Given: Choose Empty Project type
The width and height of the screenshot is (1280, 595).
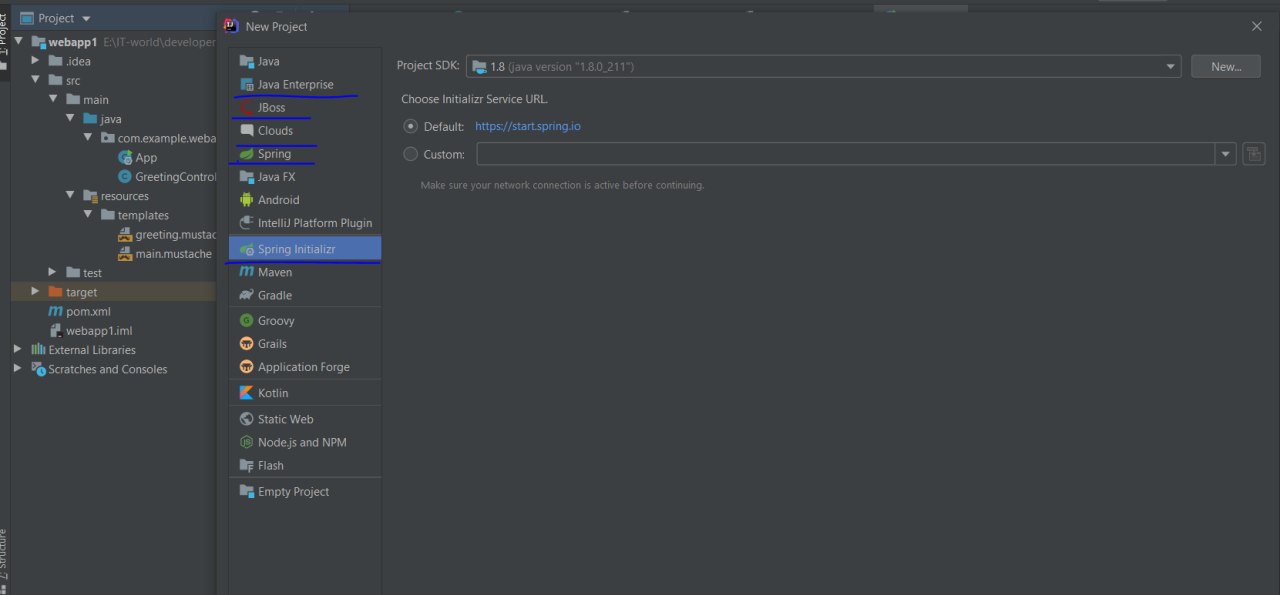Looking at the screenshot, I should (x=305, y=491).
